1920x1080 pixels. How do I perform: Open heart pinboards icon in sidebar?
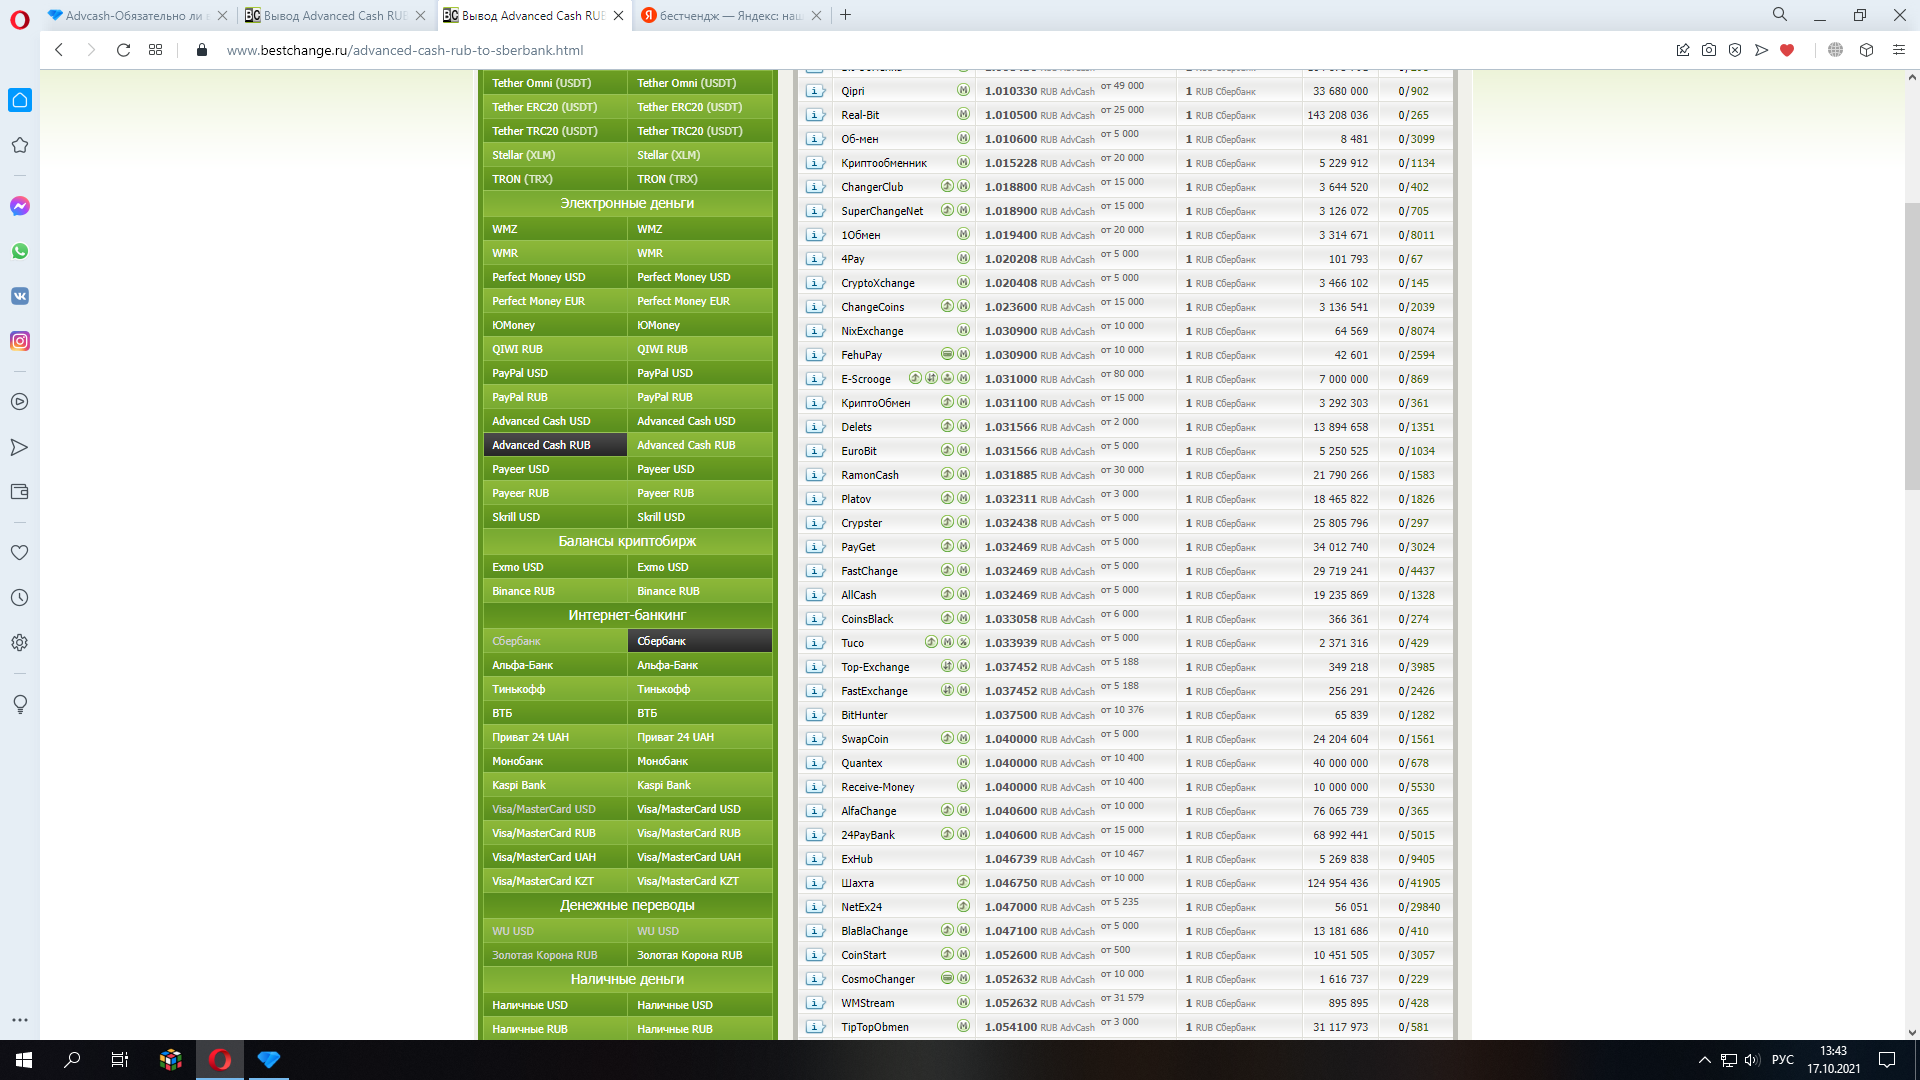20,553
